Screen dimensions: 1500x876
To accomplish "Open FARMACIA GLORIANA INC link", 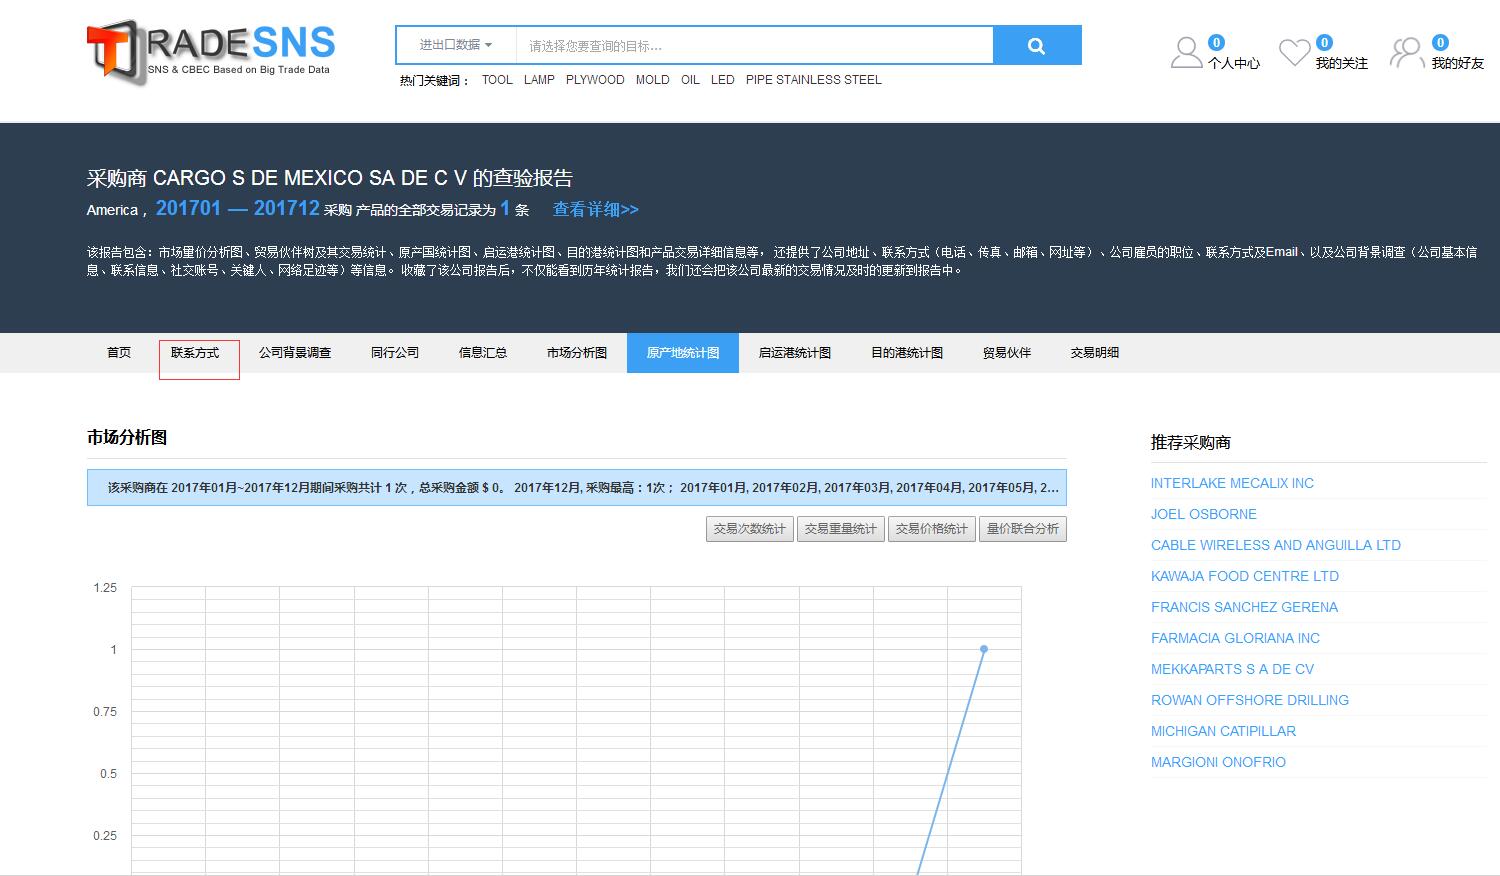I will (1235, 638).
